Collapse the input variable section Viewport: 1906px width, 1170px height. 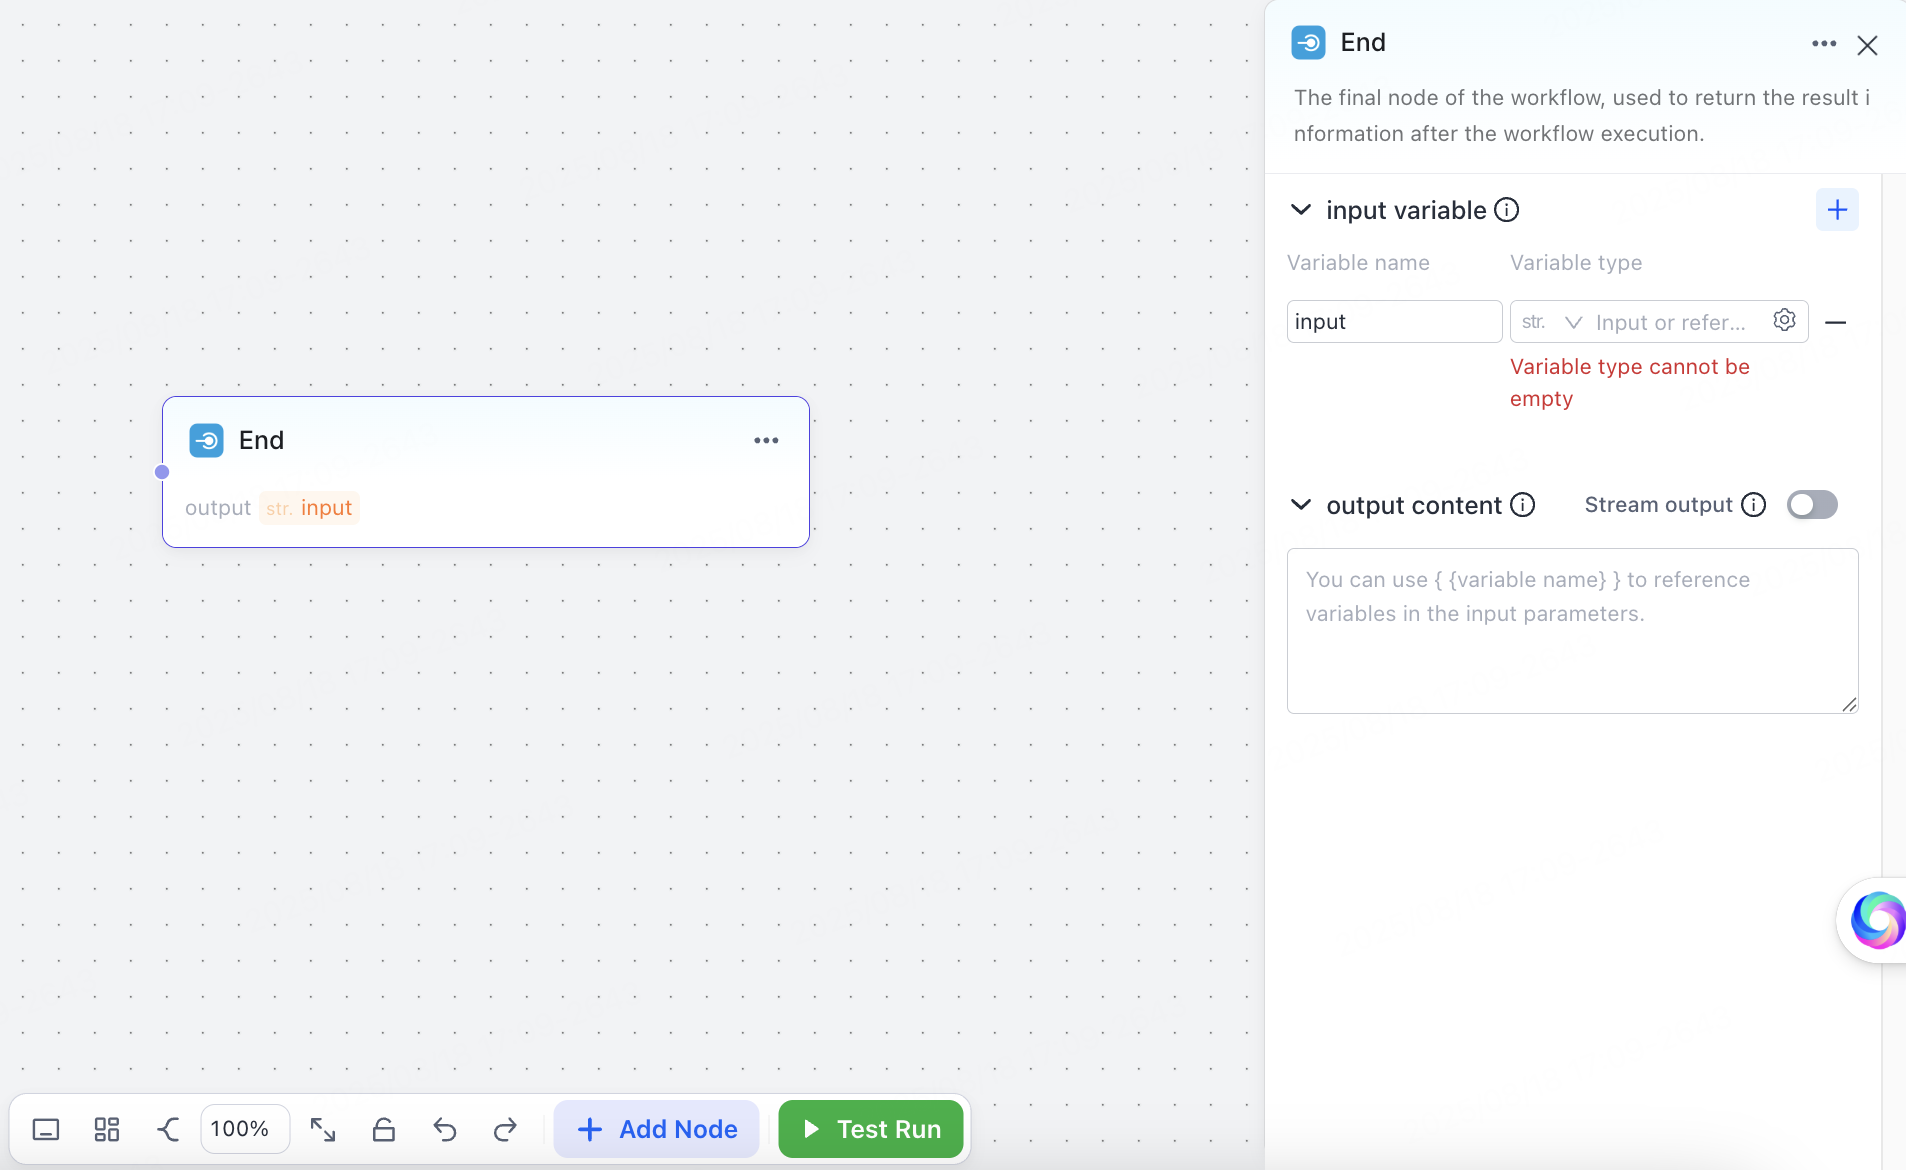coord(1301,210)
